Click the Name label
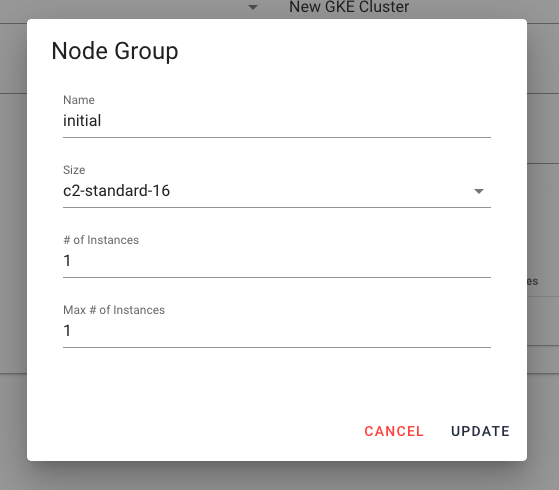 coord(79,100)
